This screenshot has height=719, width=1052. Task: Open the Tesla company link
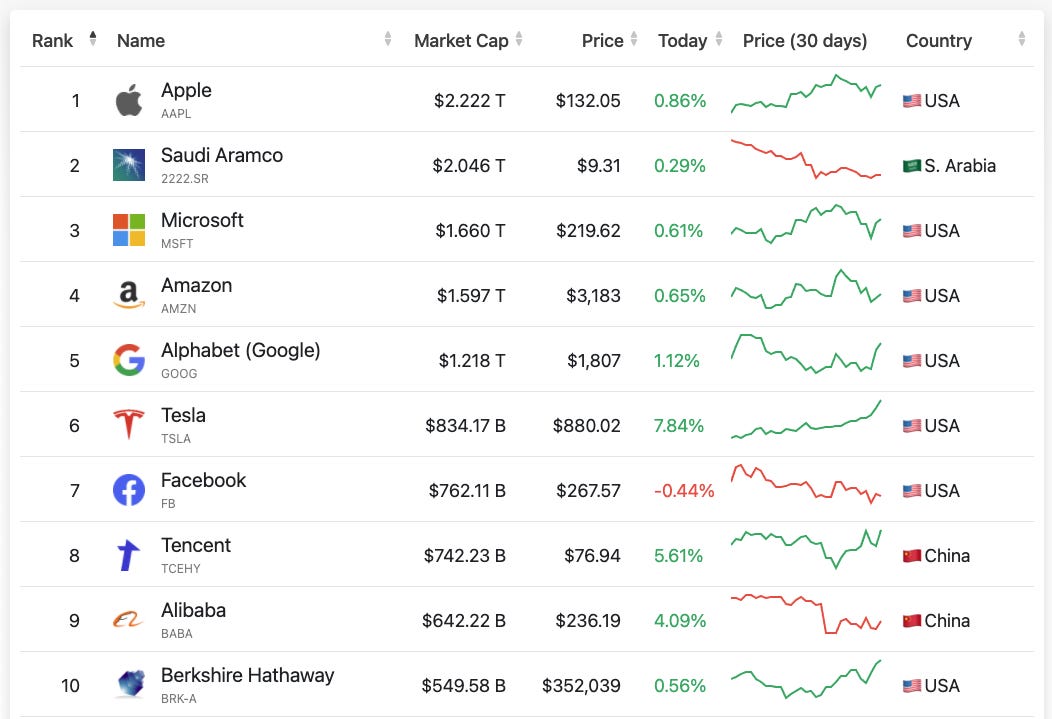click(183, 415)
